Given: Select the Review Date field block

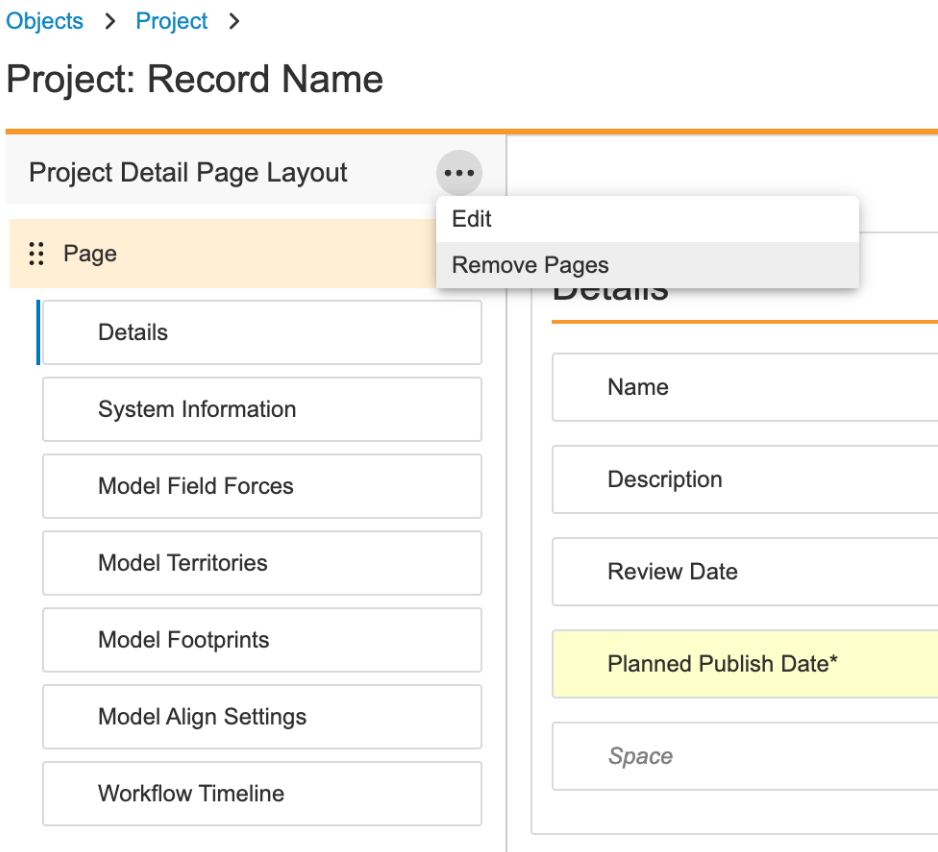Looking at the screenshot, I should click(744, 572).
